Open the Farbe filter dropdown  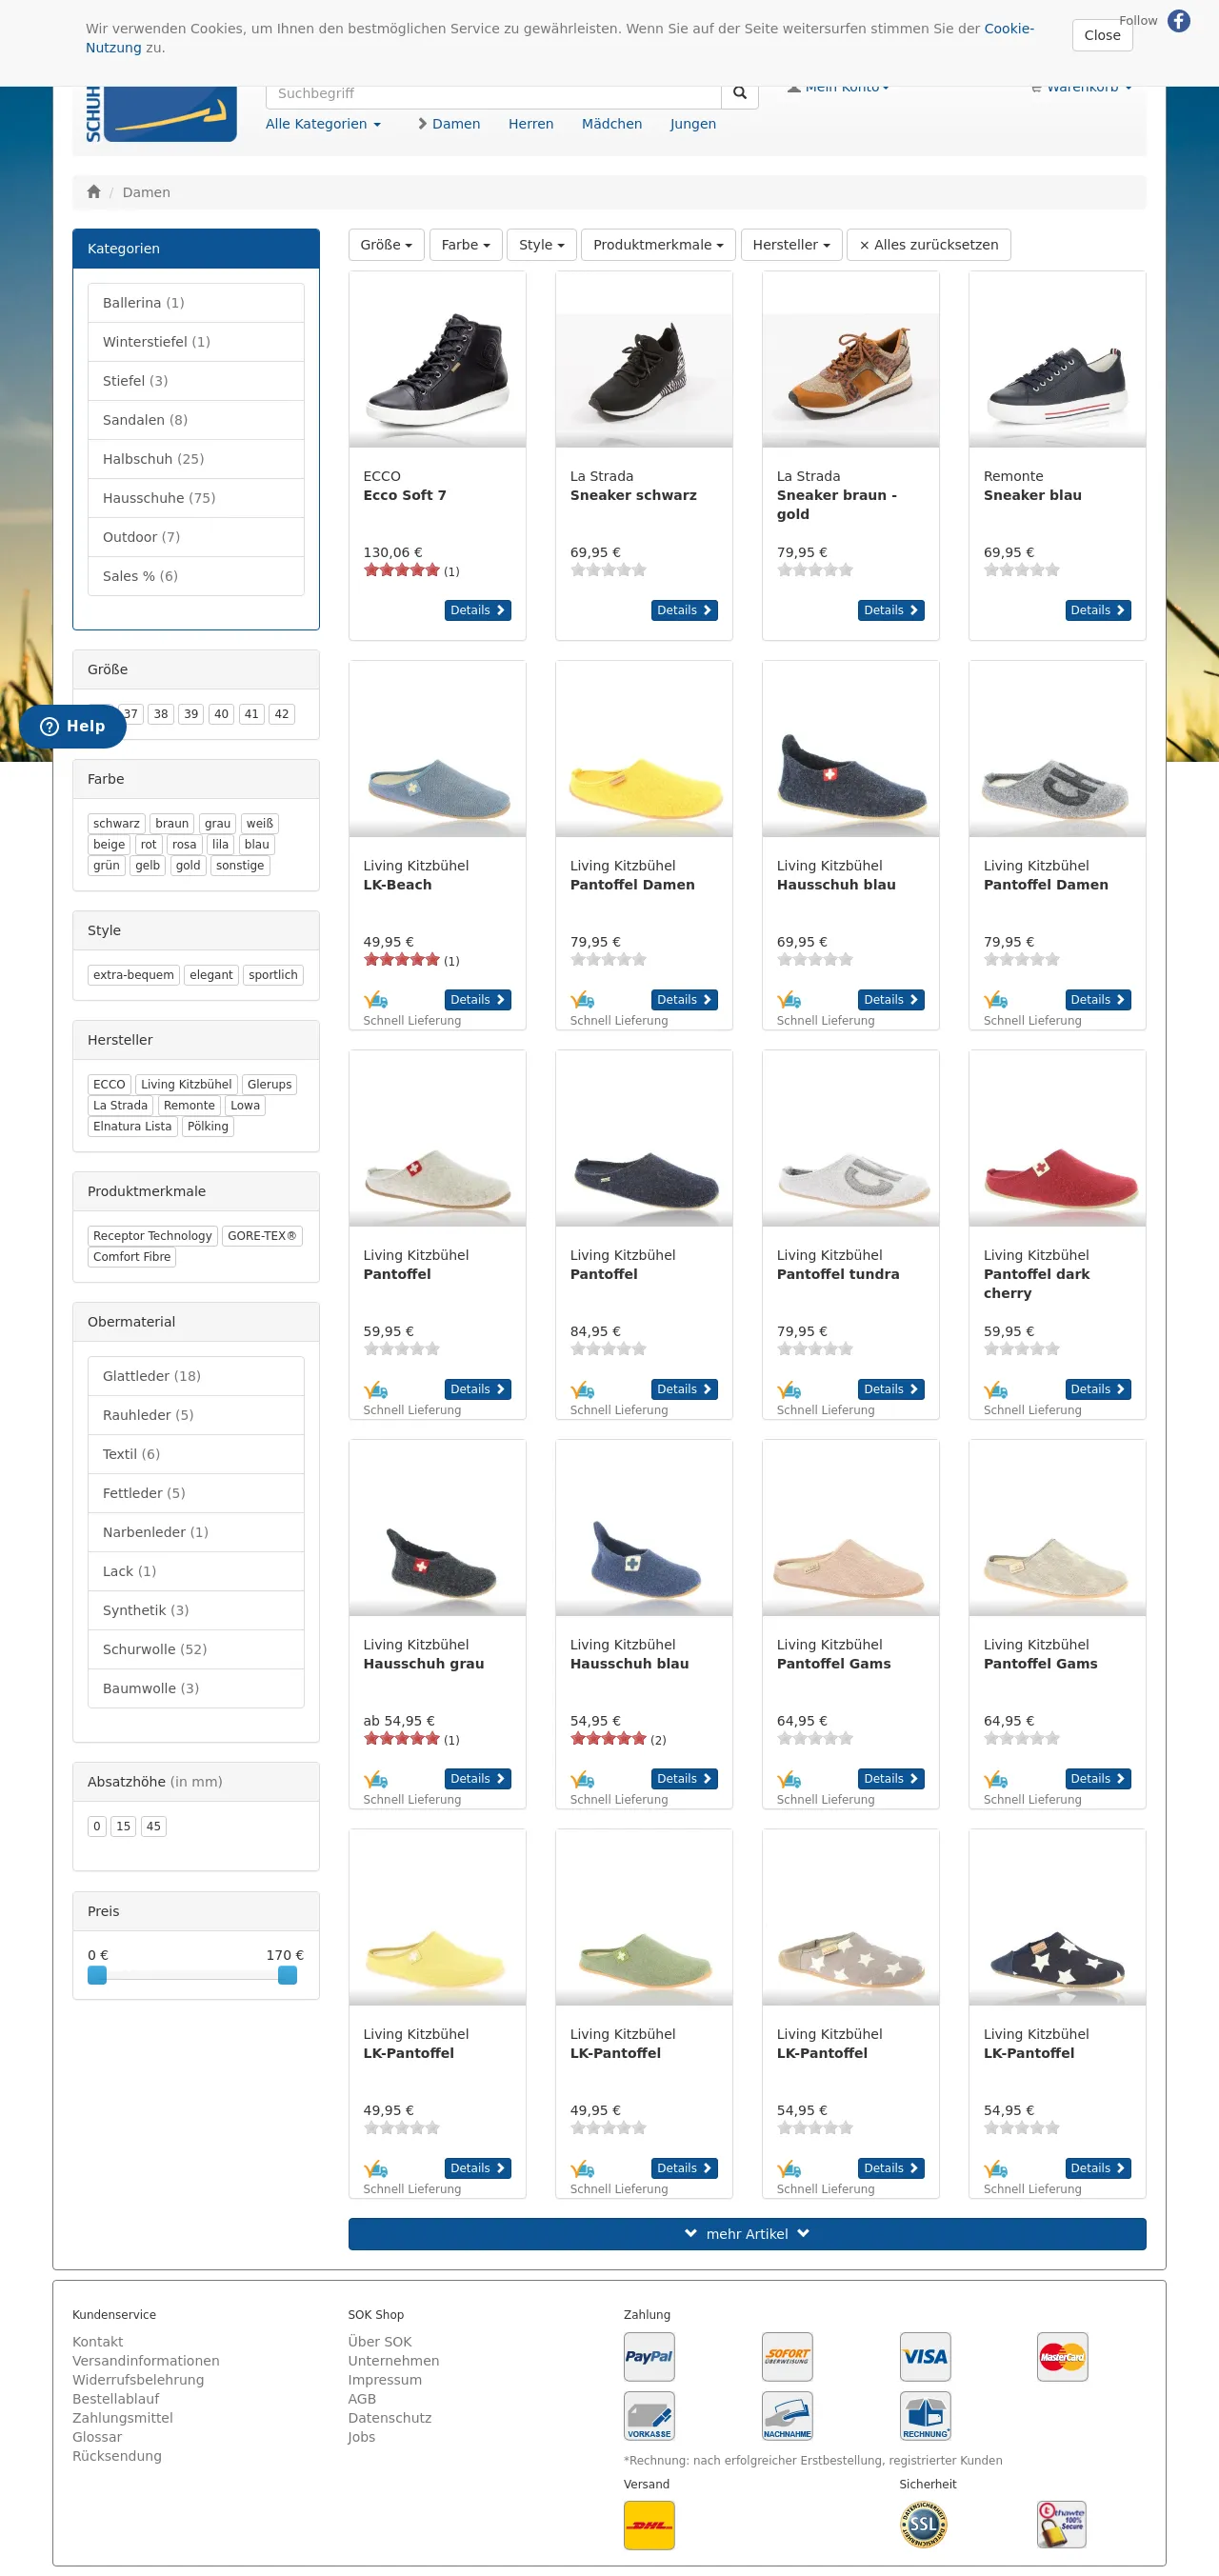(466, 245)
